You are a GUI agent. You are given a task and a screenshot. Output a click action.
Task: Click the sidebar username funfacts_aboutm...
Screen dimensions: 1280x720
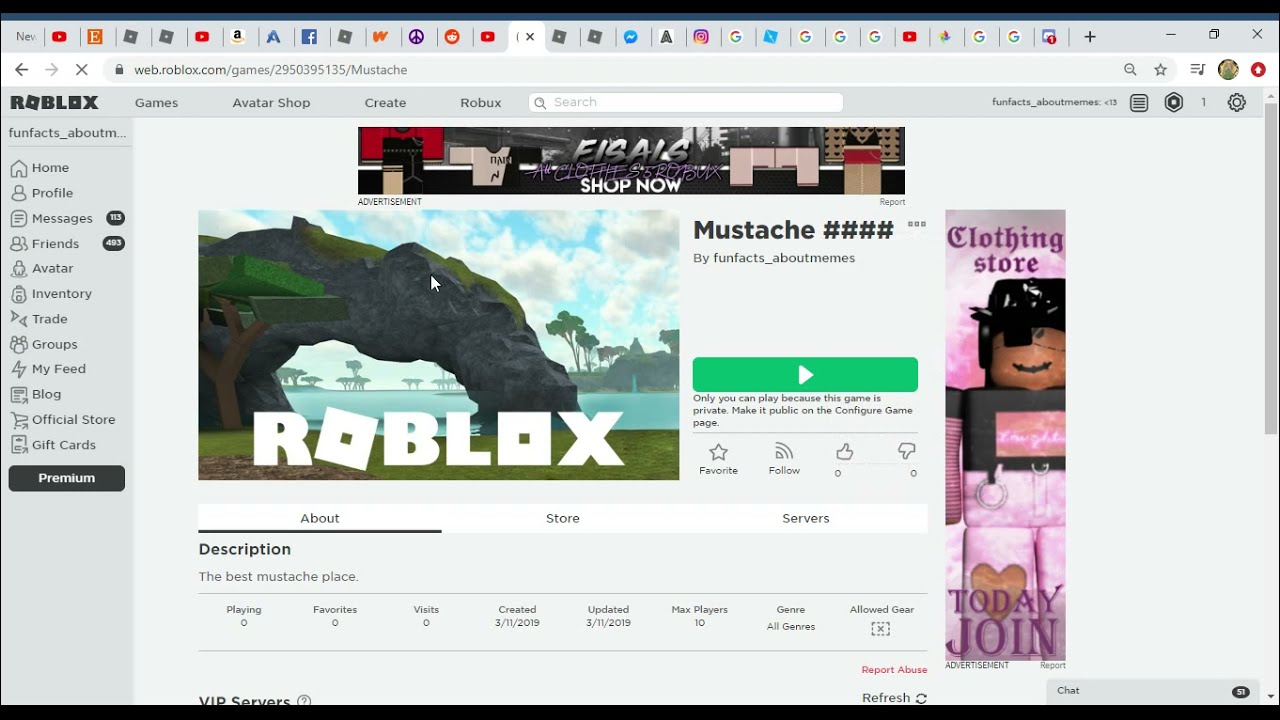point(67,133)
